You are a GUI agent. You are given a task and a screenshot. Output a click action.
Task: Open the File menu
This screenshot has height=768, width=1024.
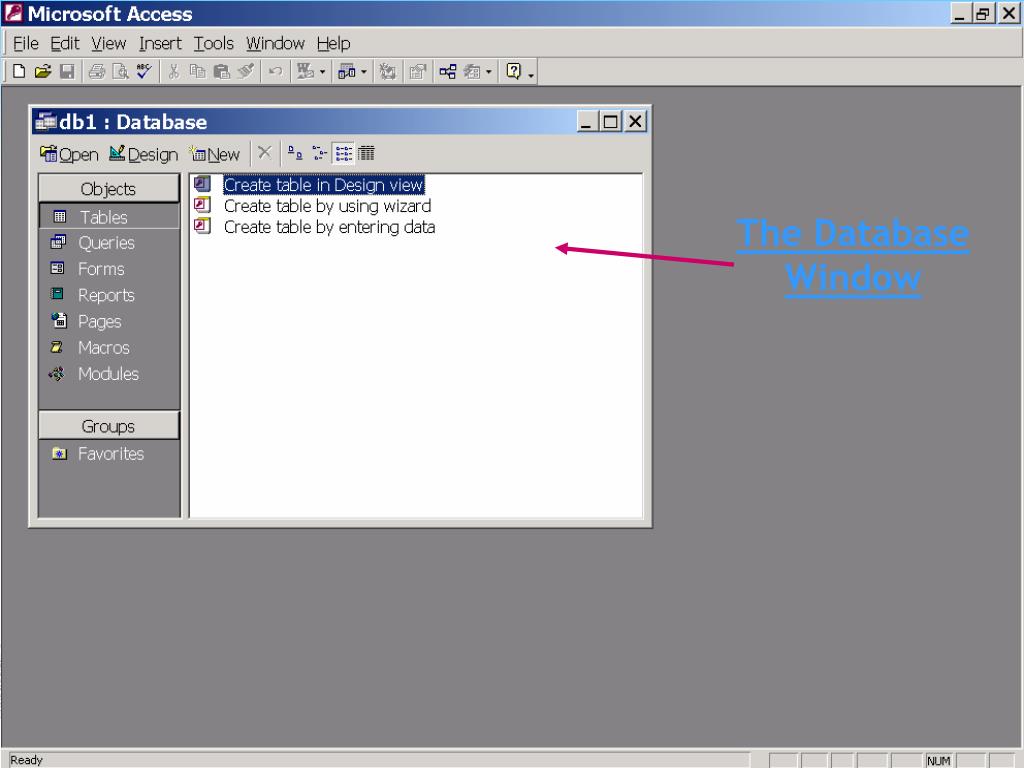(x=25, y=43)
